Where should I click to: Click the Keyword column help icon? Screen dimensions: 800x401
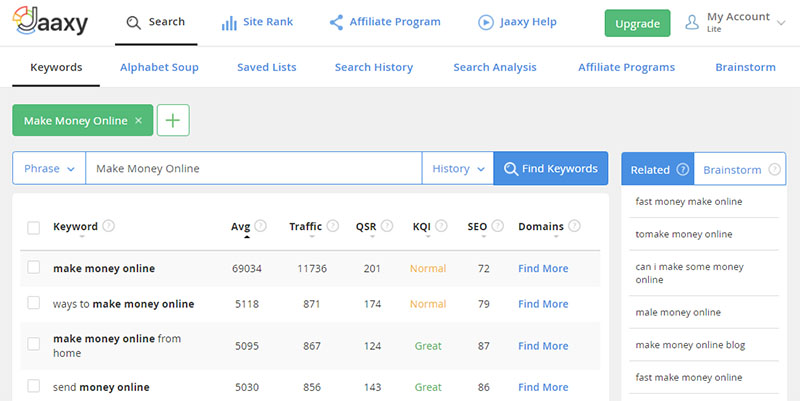point(108,225)
